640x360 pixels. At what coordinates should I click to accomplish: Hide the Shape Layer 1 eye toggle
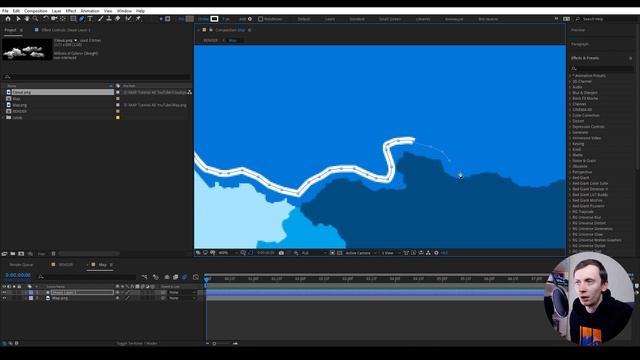(4, 292)
